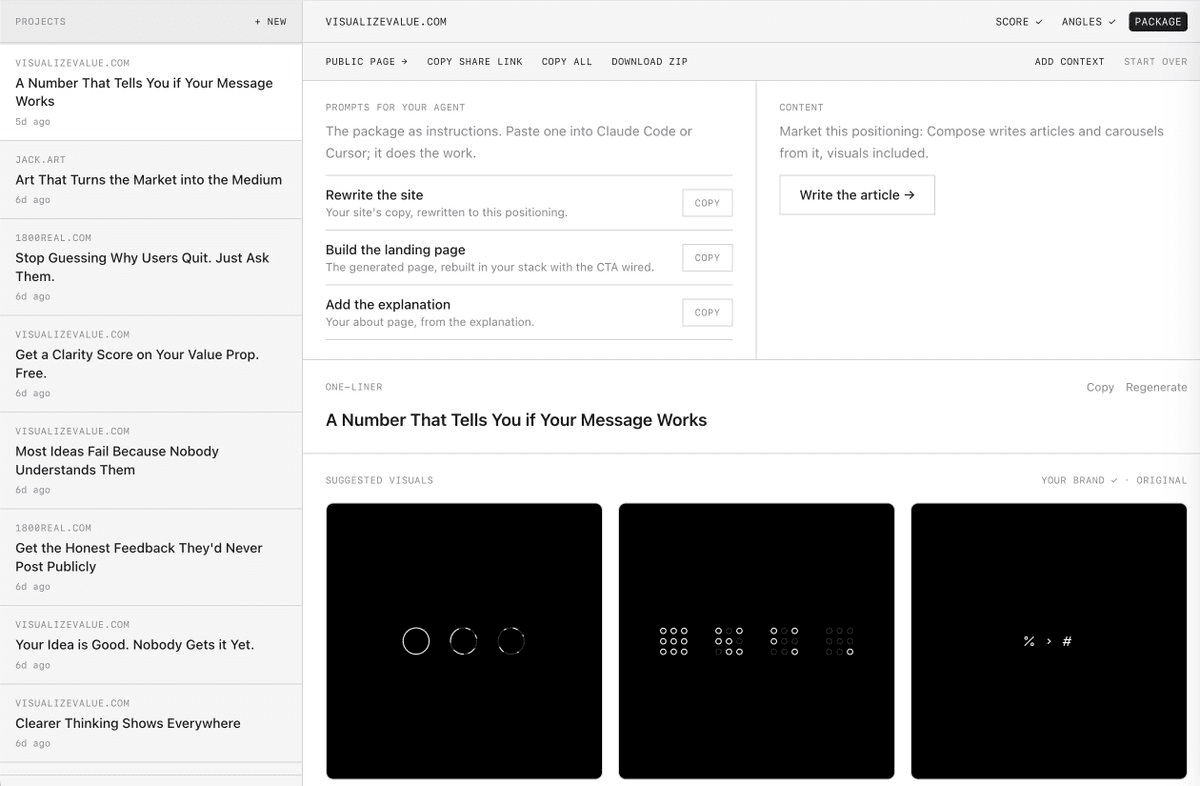The image size is (1200, 786).
Task: Switch visuals to ORIGINAL style
Action: [x=1162, y=480]
